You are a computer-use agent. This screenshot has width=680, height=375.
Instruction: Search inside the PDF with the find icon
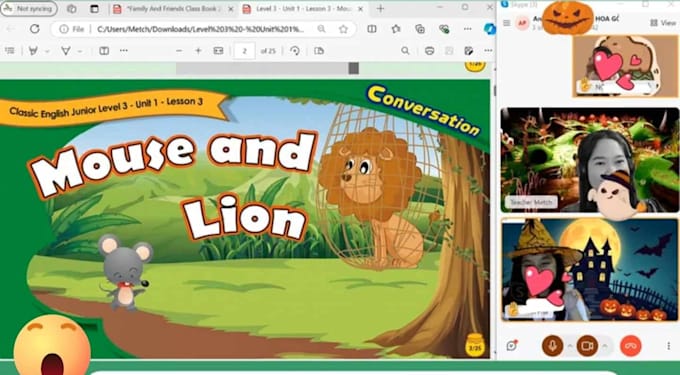point(405,51)
